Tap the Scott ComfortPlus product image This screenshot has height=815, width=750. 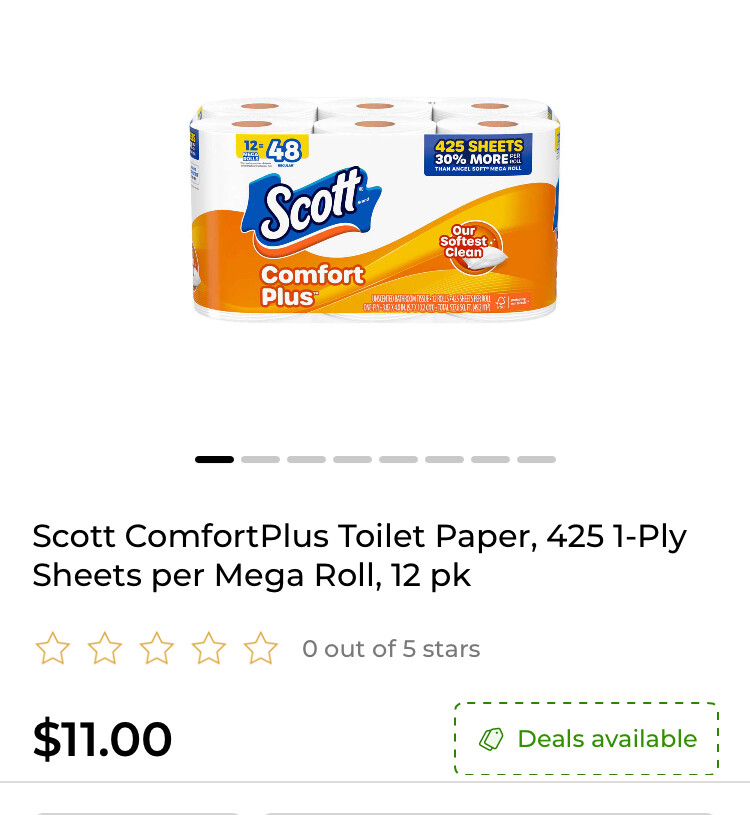coord(375,209)
